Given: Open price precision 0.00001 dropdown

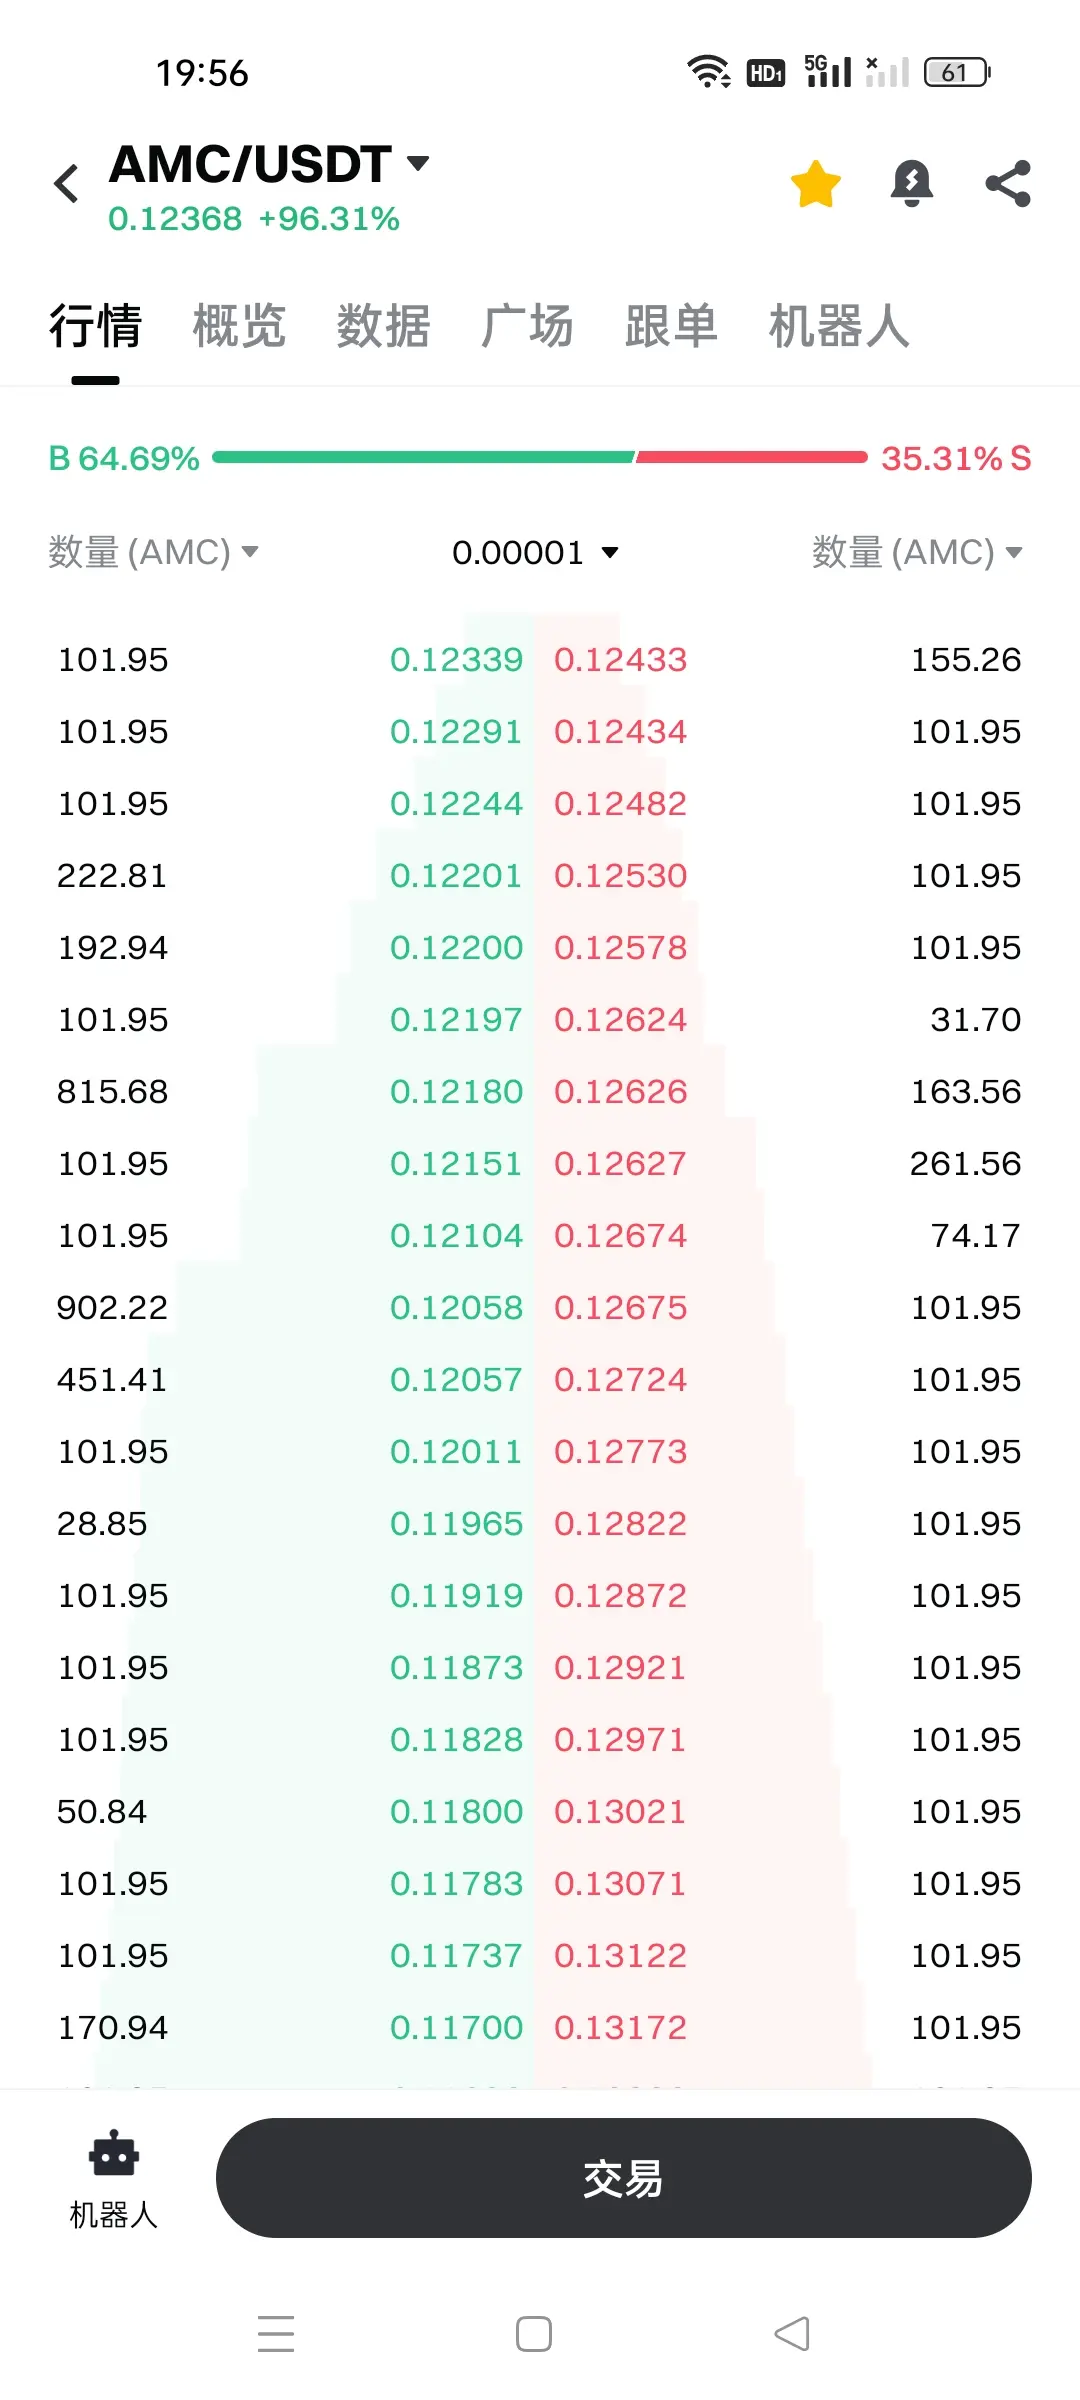Looking at the screenshot, I should 536,552.
